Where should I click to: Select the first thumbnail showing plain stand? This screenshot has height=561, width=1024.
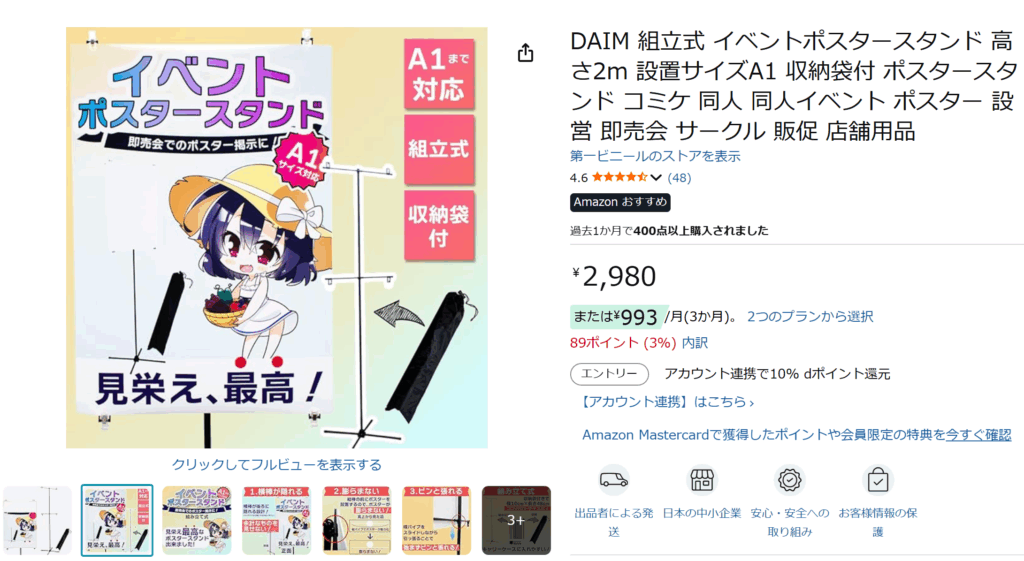(x=37, y=521)
